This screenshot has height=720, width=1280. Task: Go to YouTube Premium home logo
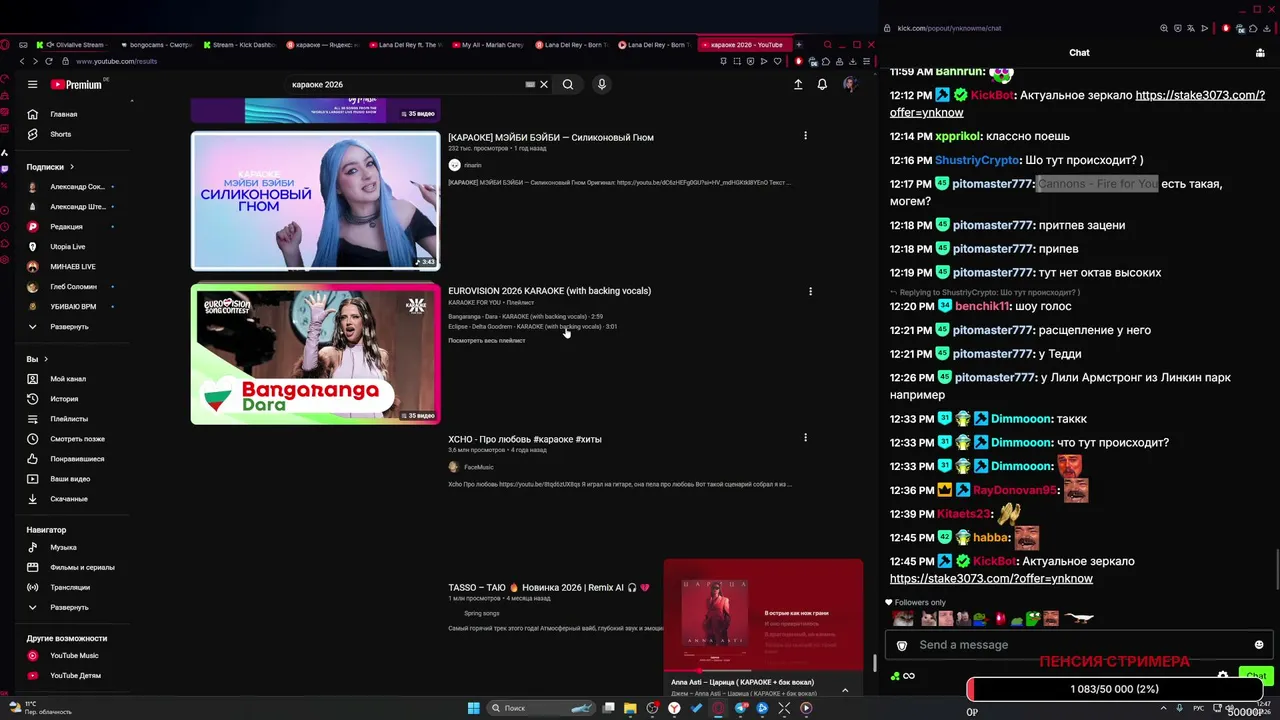click(77, 85)
